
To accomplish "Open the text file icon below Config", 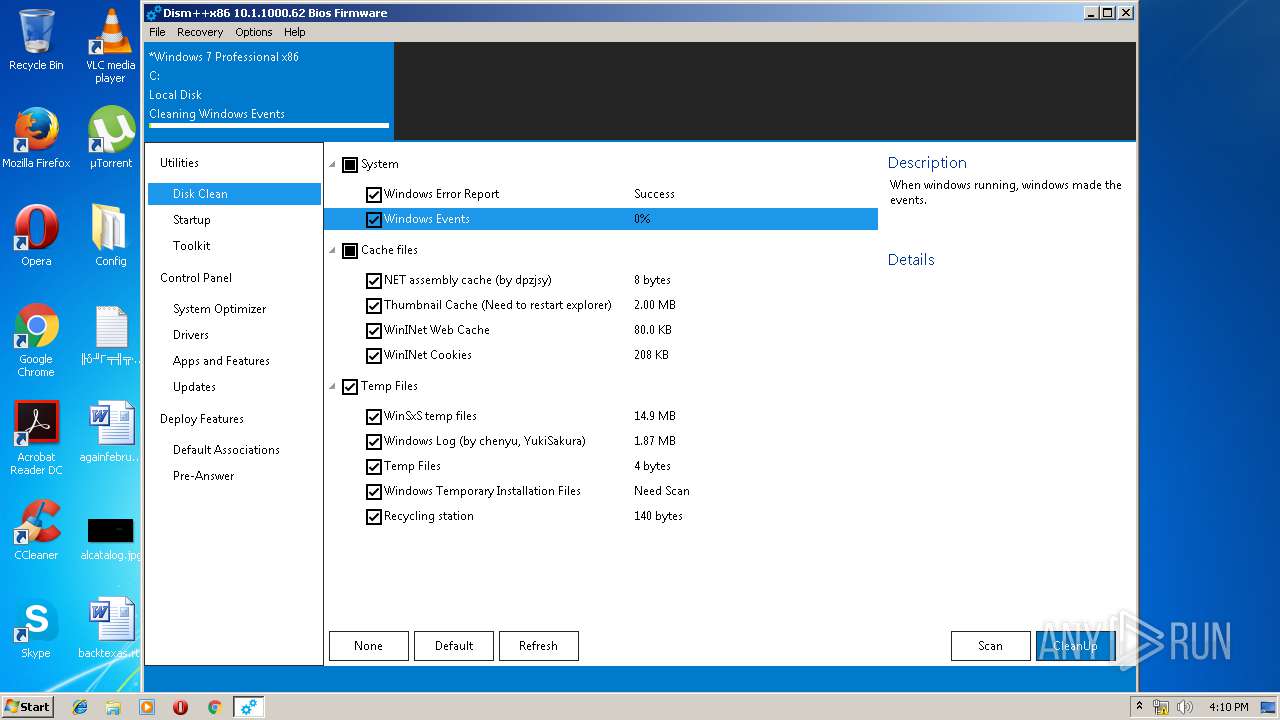I will coord(110,334).
